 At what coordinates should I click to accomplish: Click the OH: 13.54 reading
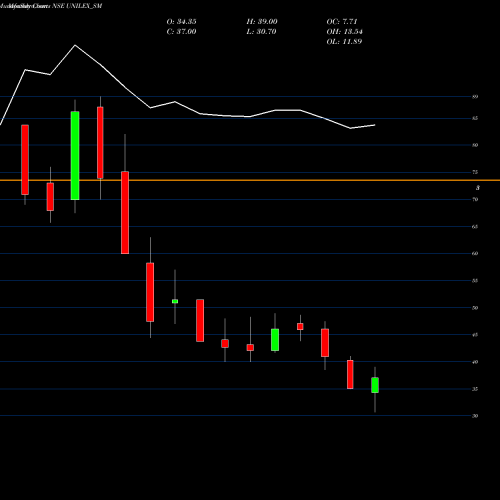[x=344, y=32]
